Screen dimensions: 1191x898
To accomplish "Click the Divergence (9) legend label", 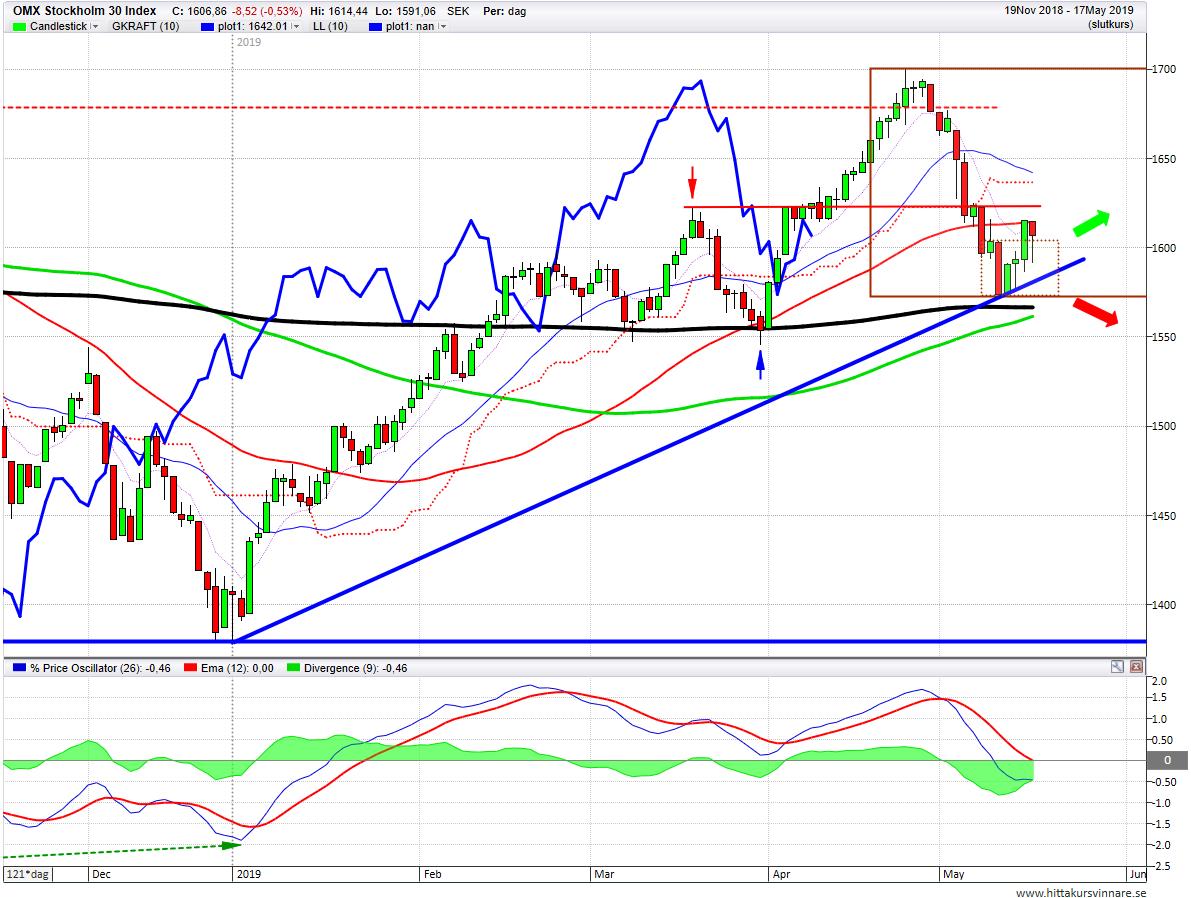I will click(x=355, y=669).
